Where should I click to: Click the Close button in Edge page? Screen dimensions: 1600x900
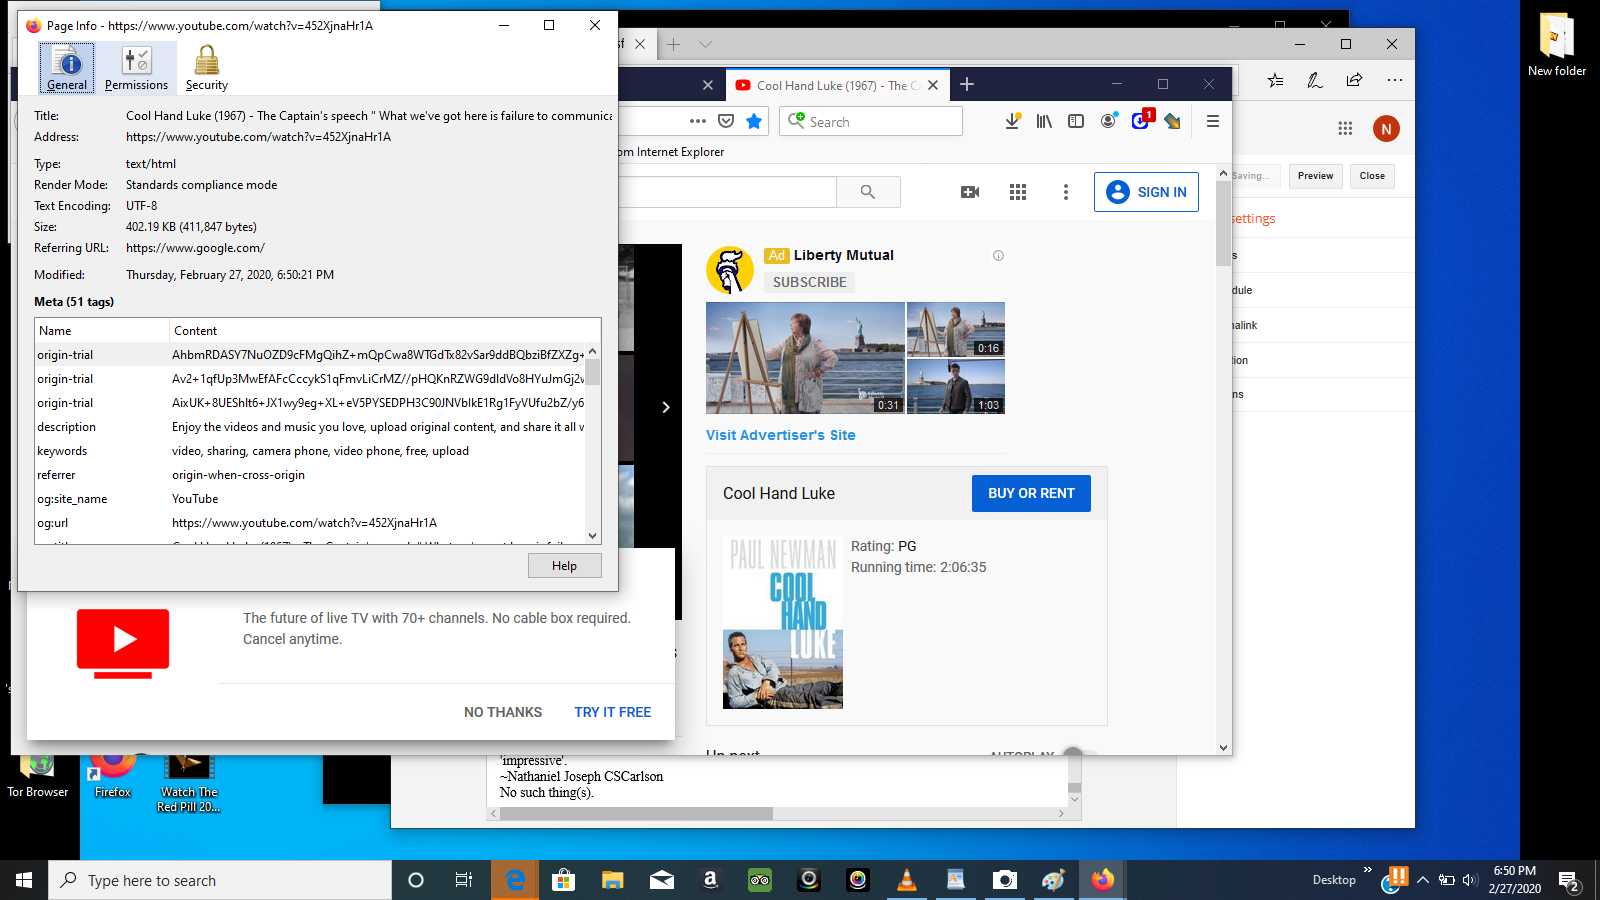[x=1372, y=176]
